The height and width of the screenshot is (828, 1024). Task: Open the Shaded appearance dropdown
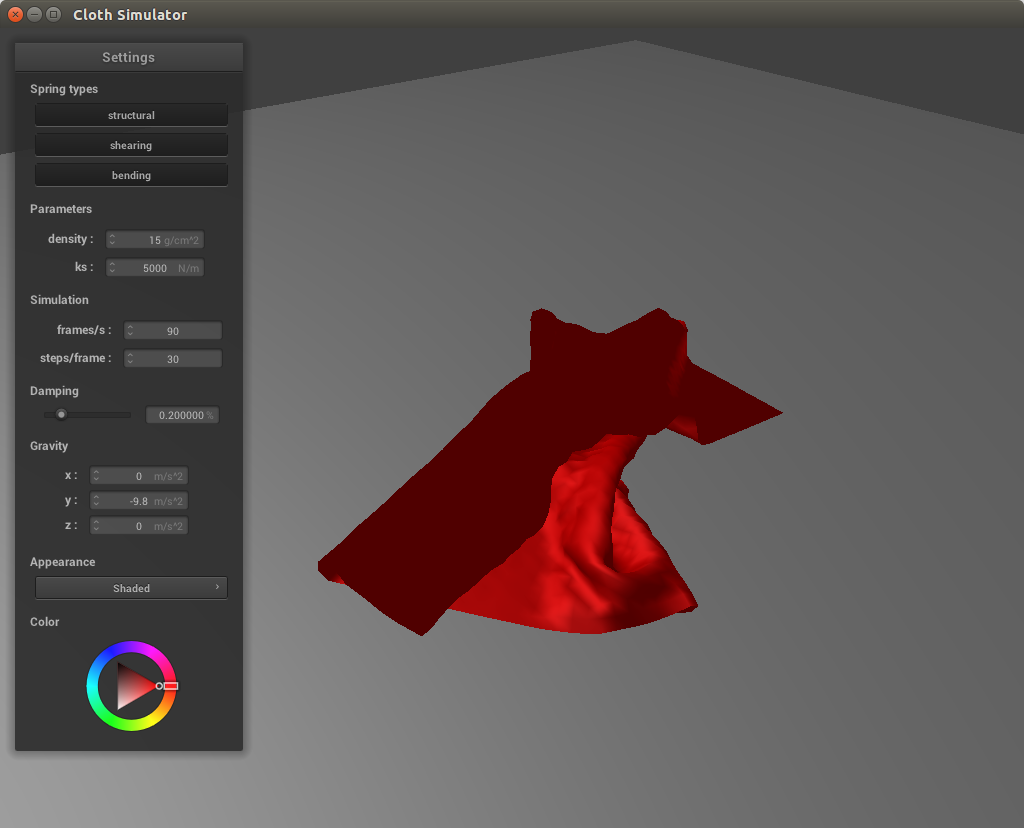pyautogui.click(x=131, y=588)
